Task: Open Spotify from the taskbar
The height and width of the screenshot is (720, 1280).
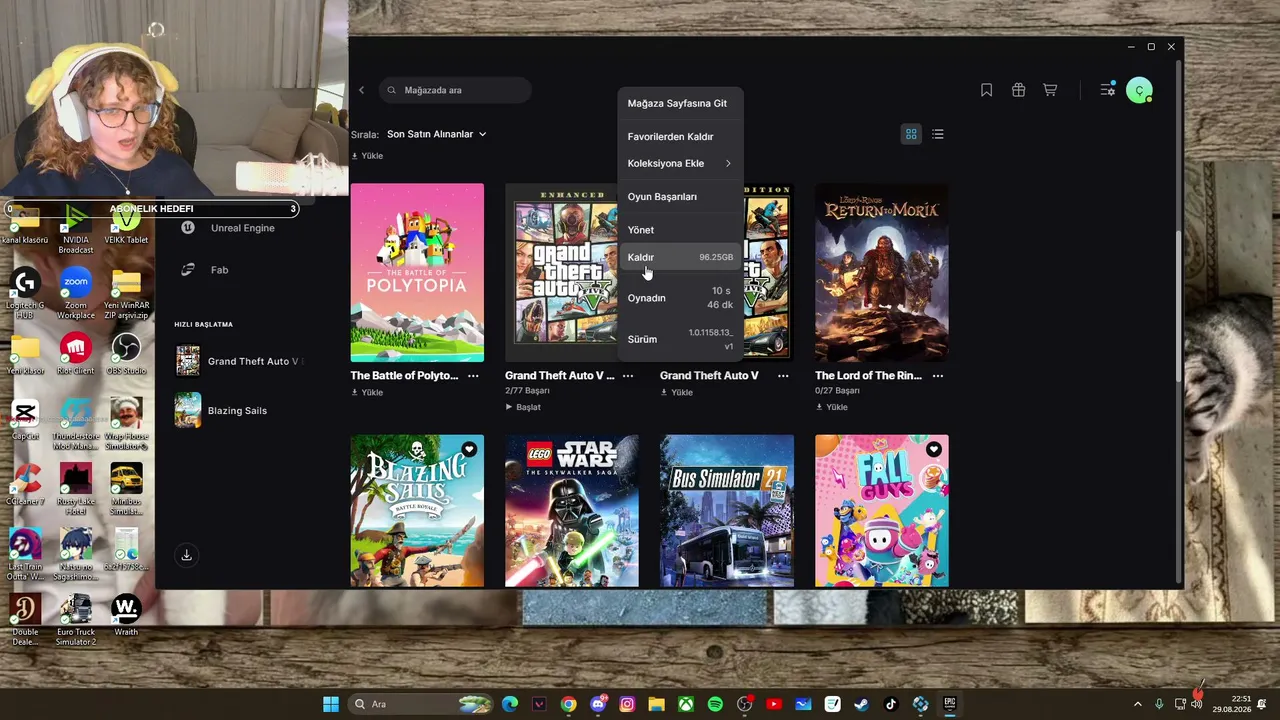Action: tap(715, 704)
